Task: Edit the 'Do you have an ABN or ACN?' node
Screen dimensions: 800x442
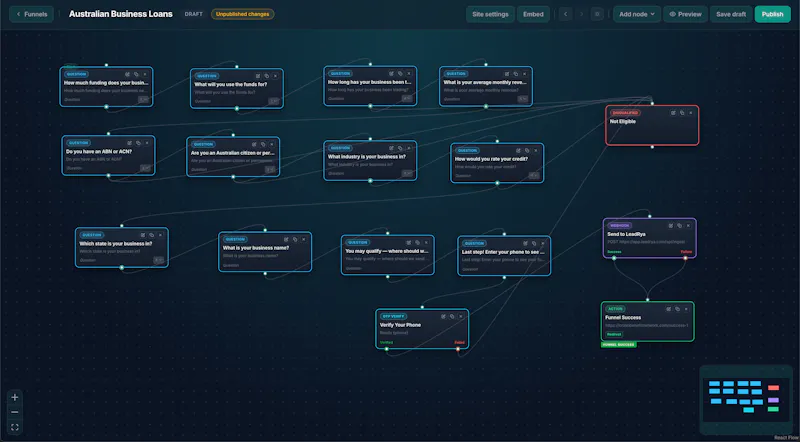Action: pos(130,143)
